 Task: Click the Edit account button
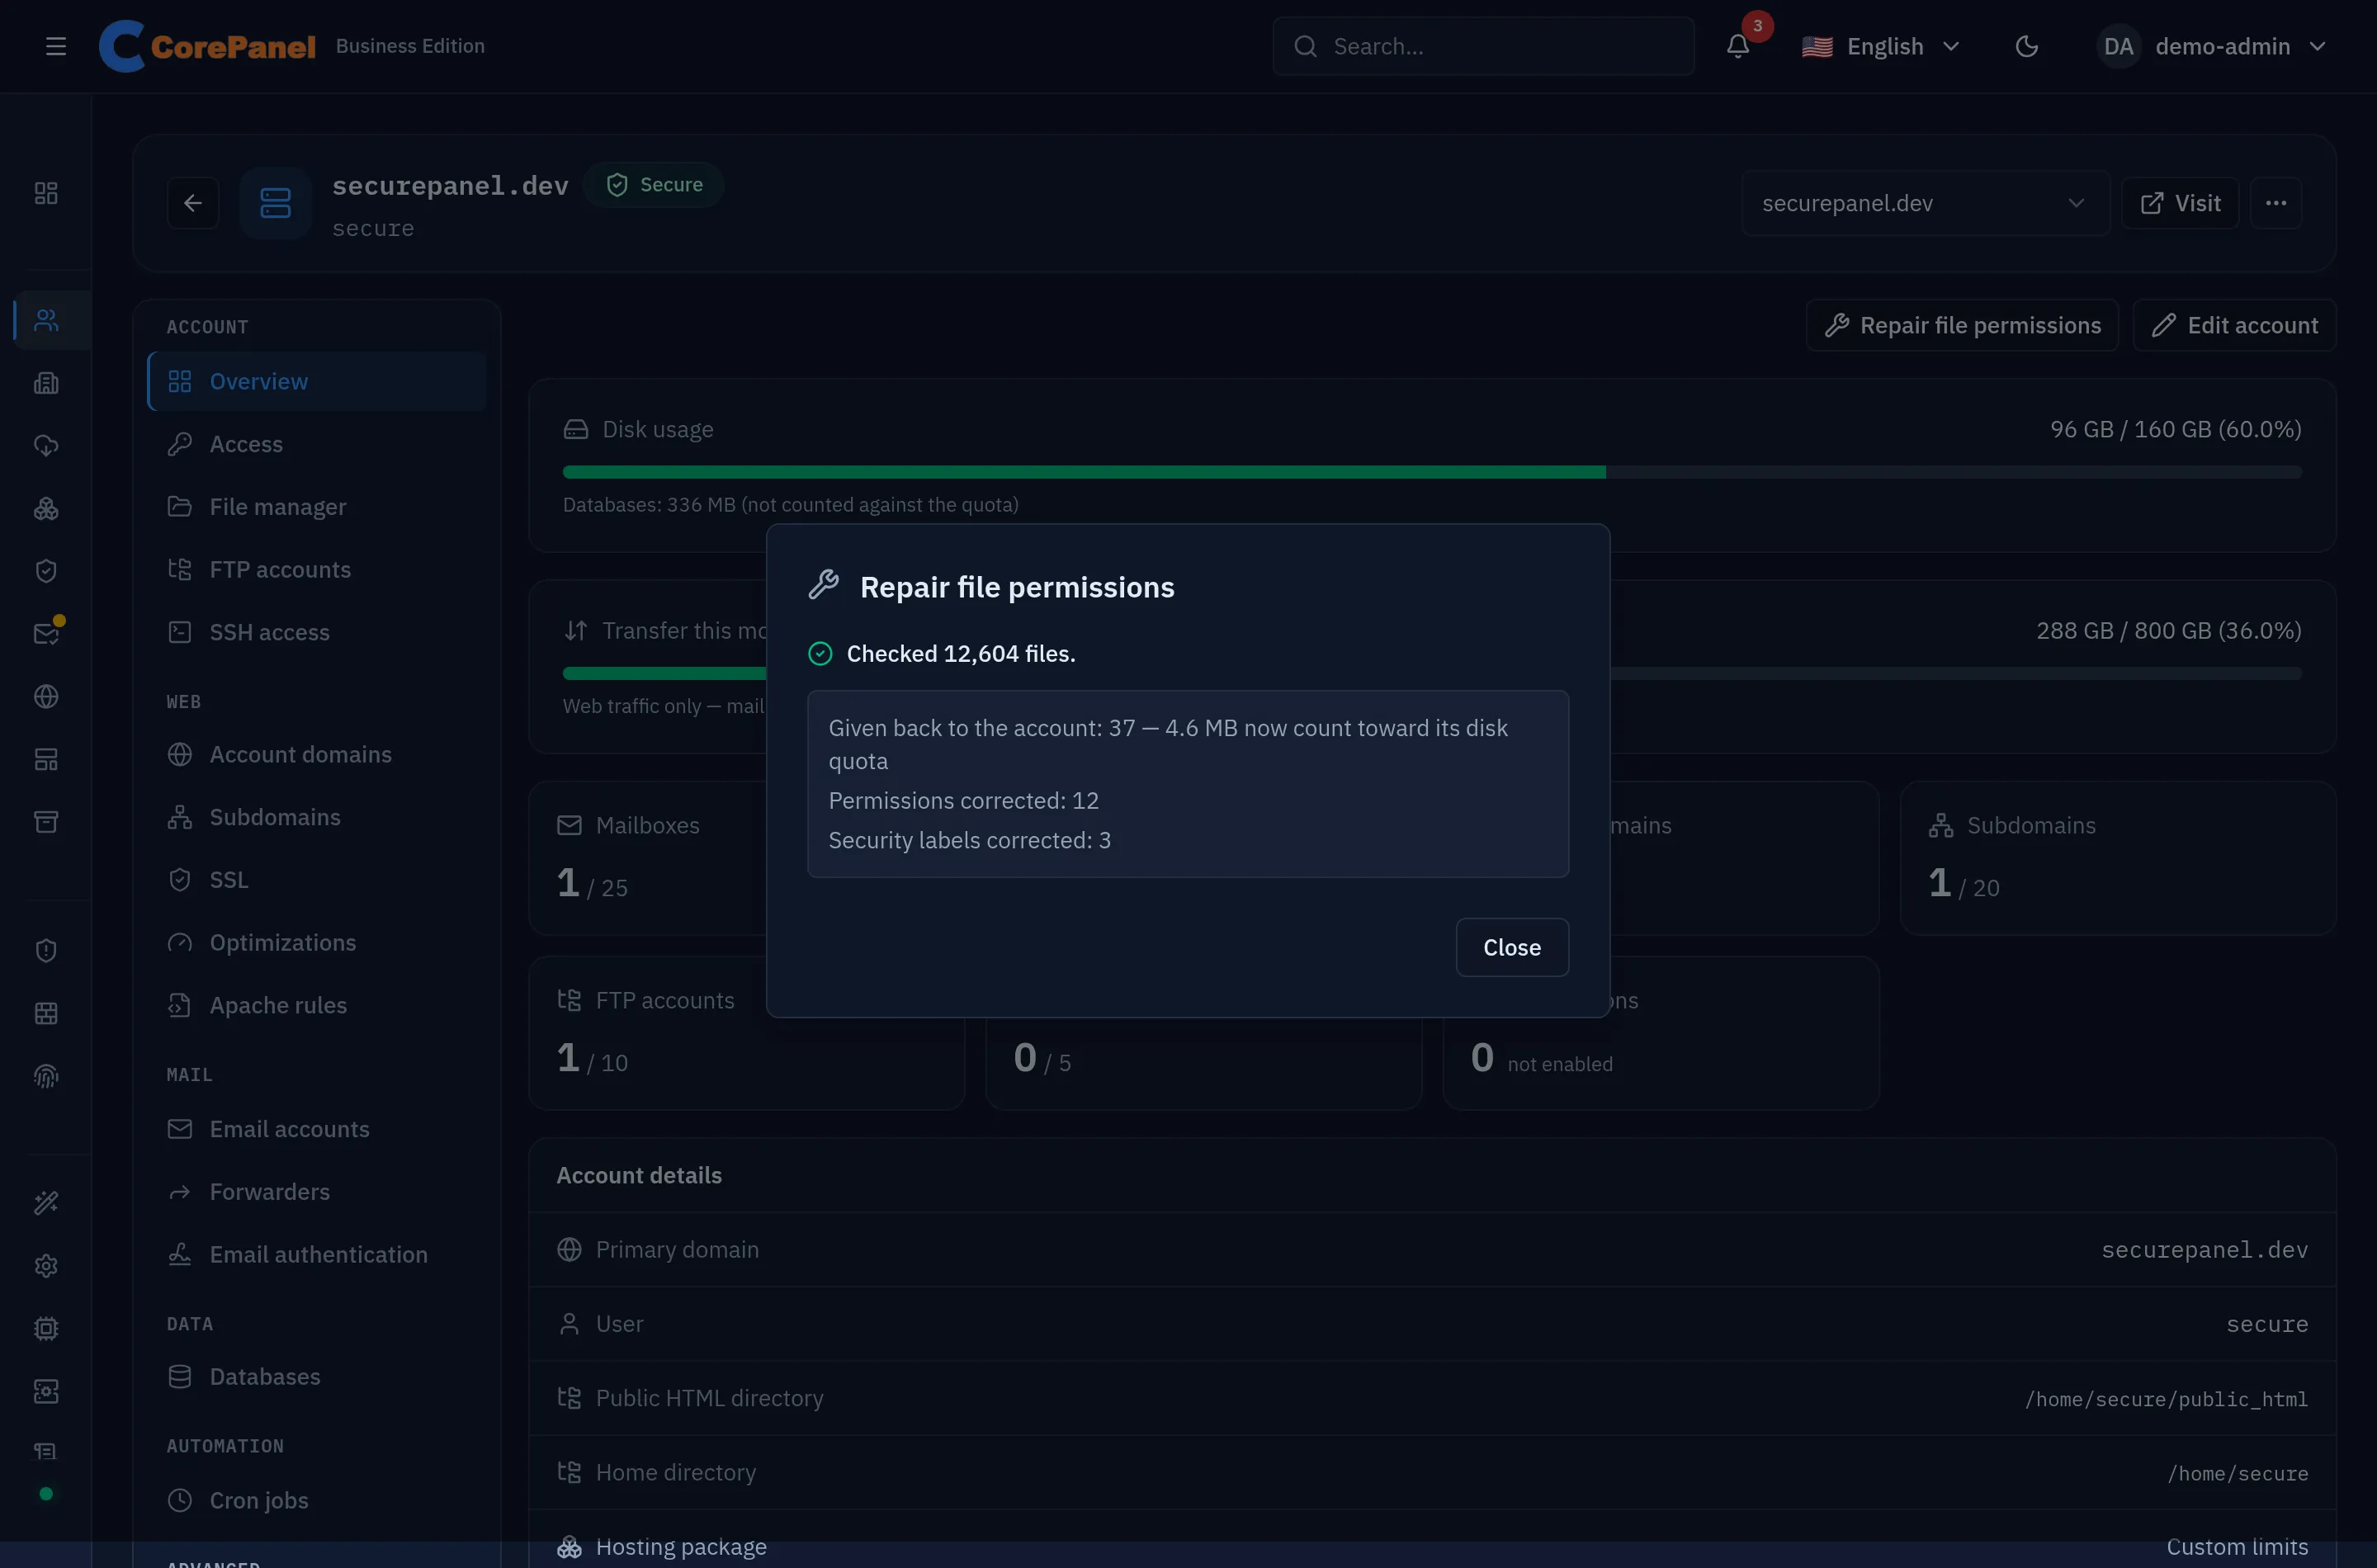[2234, 325]
